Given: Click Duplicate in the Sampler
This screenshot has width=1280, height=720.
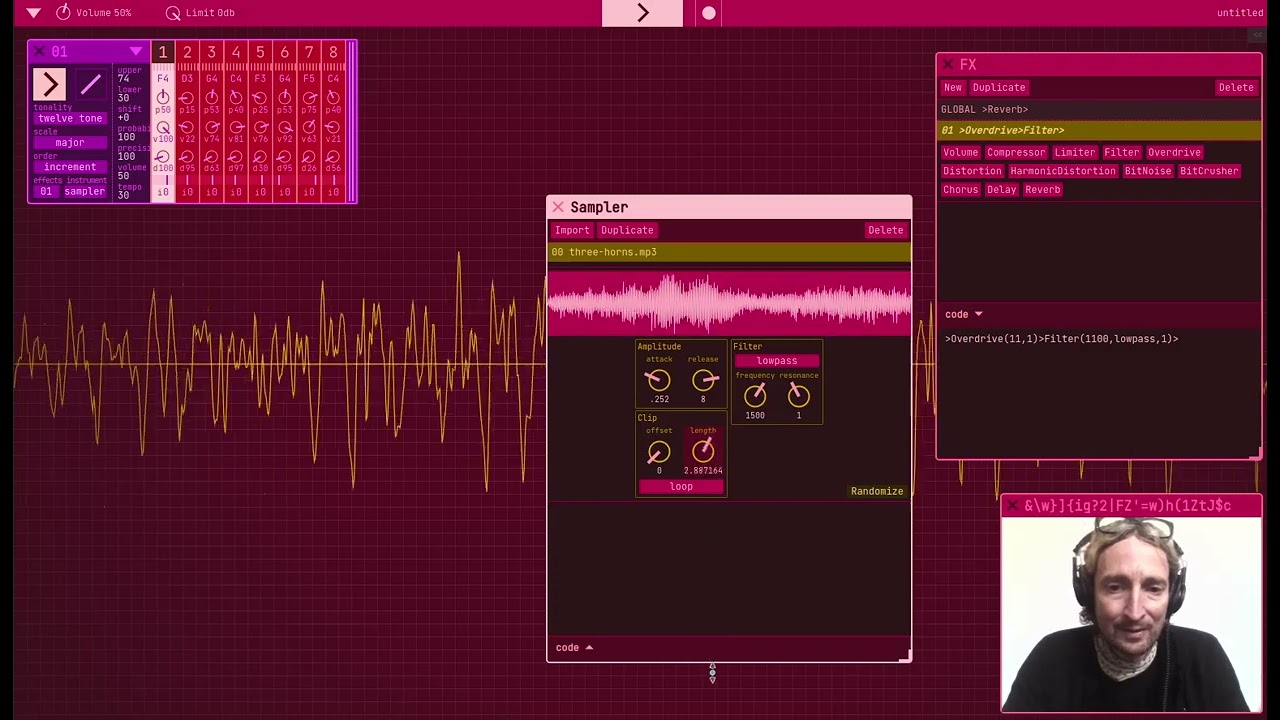Looking at the screenshot, I should [x=627, y=230].
